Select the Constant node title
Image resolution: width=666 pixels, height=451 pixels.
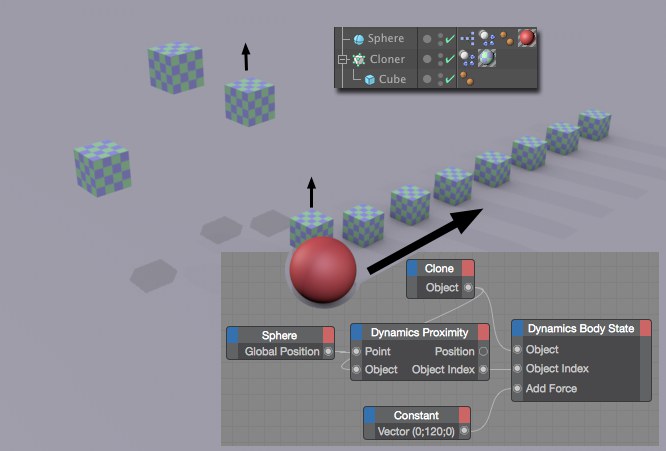(416, 415)
